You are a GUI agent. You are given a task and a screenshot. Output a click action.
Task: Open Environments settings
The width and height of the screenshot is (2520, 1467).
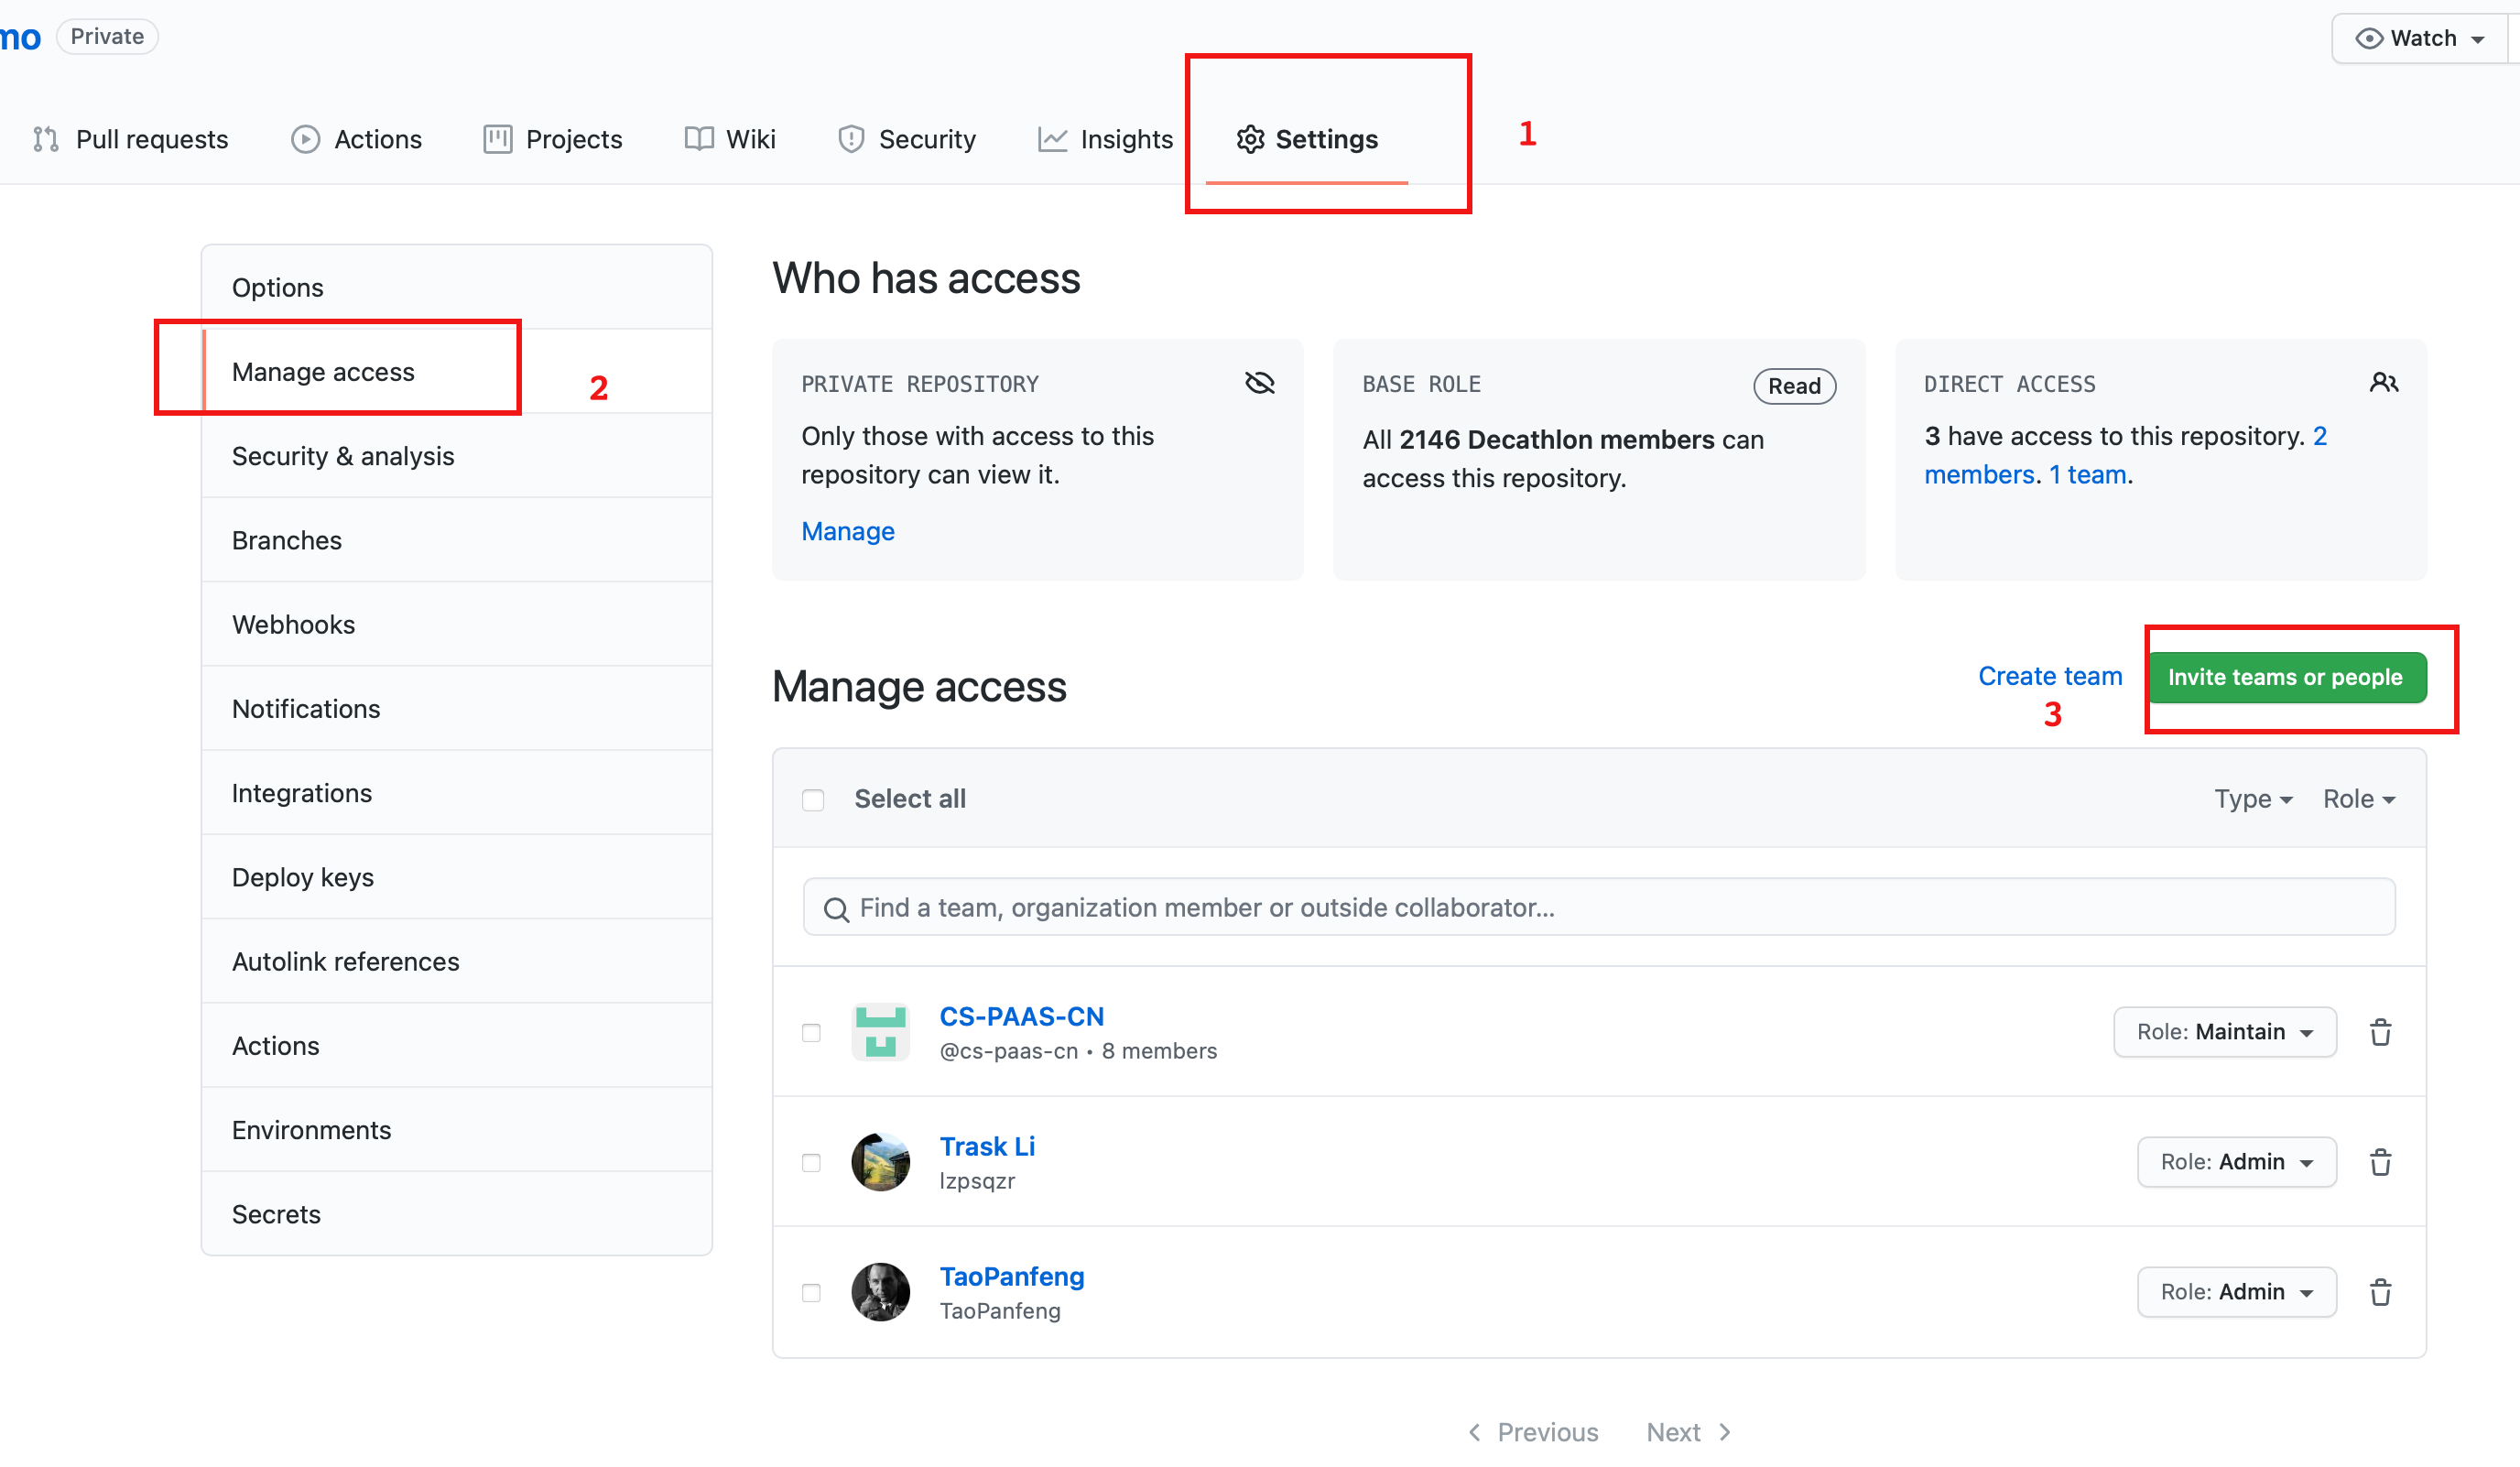(x=457, y=1130)
